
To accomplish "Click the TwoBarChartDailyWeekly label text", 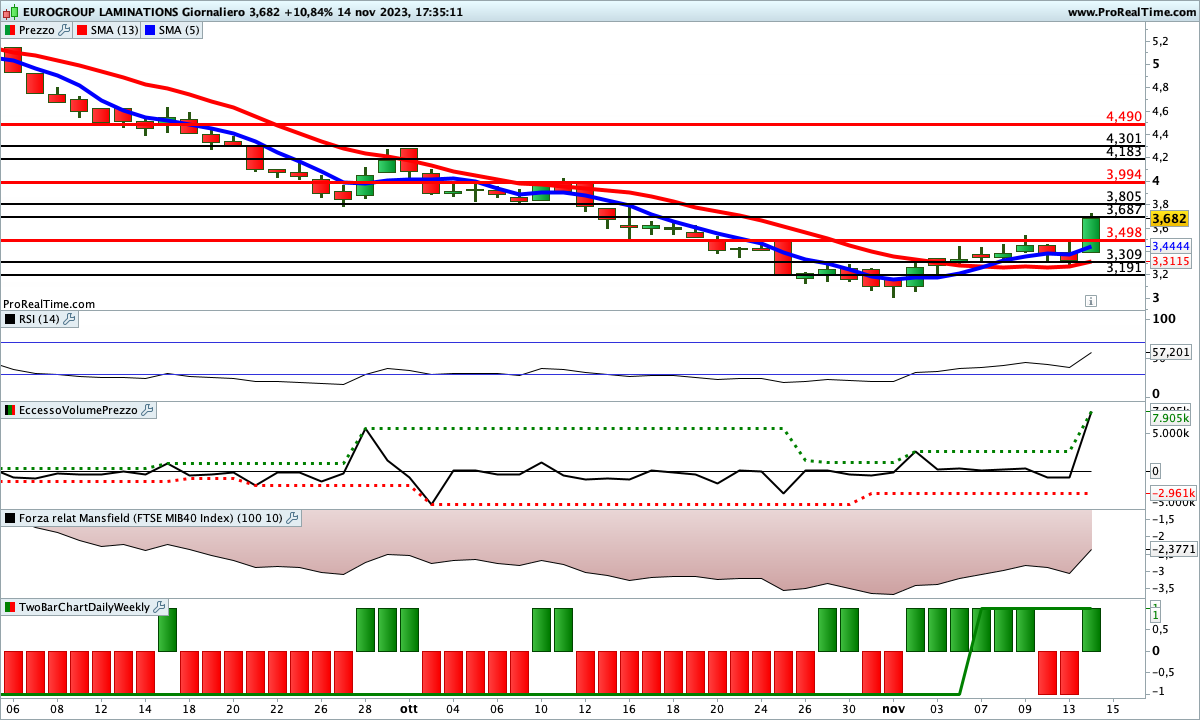I will click(85, 607).
